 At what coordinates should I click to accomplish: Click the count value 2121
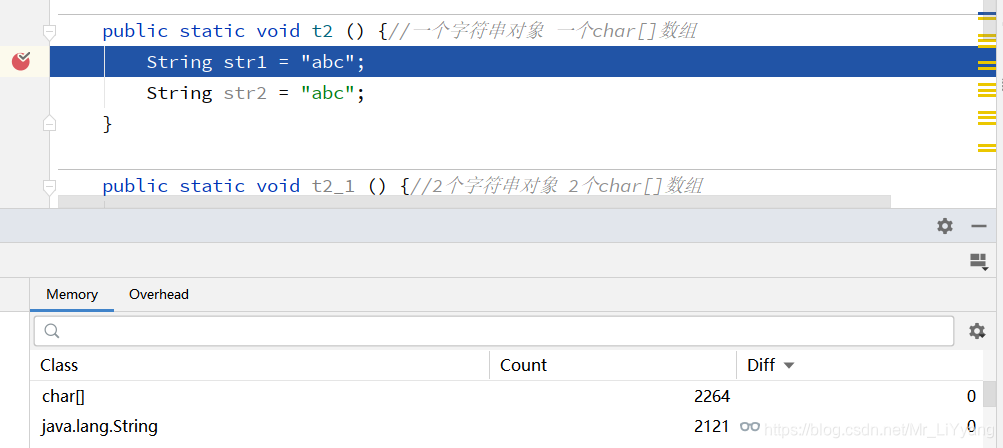tap(712, 426)
